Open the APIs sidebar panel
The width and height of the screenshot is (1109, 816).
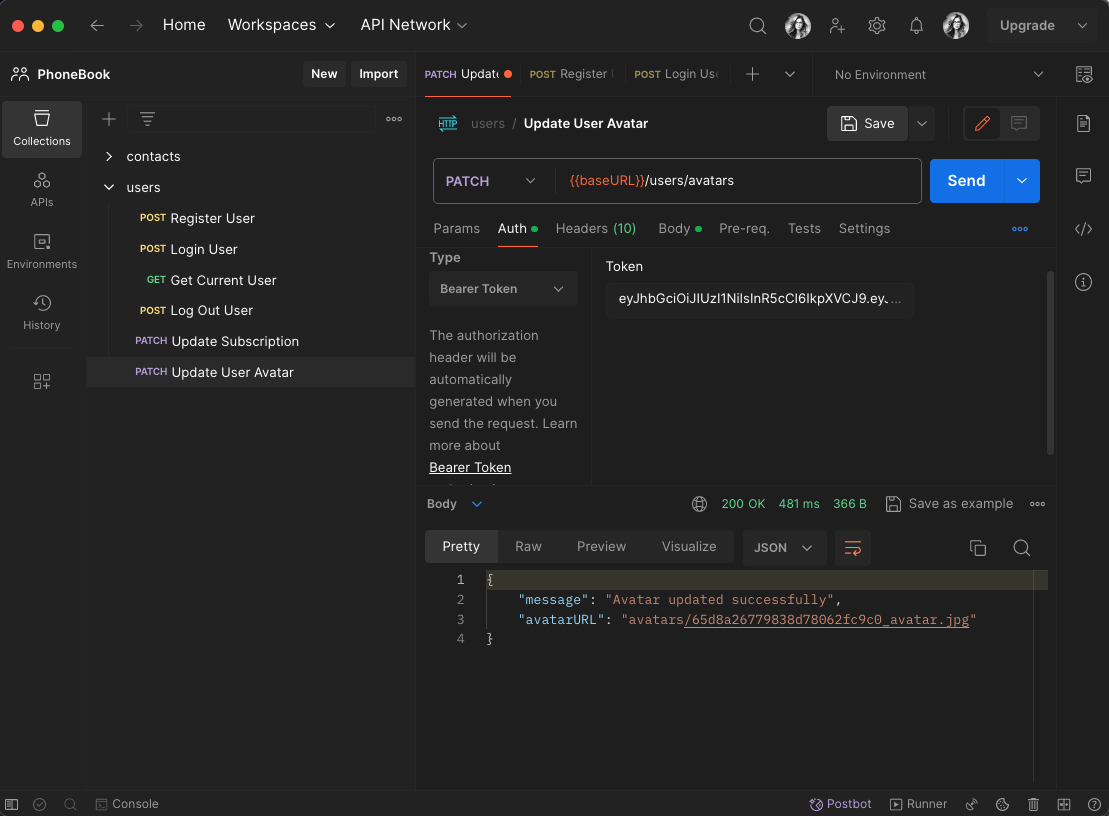pos(42,190)
